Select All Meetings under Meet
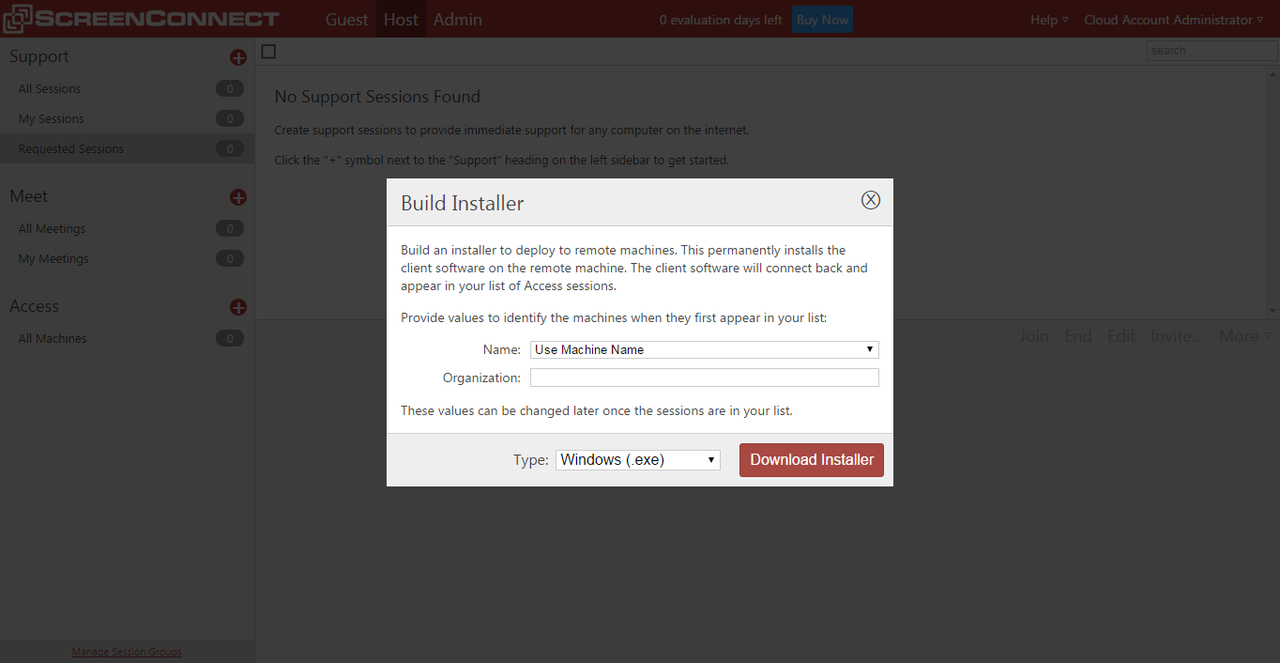 127,229
